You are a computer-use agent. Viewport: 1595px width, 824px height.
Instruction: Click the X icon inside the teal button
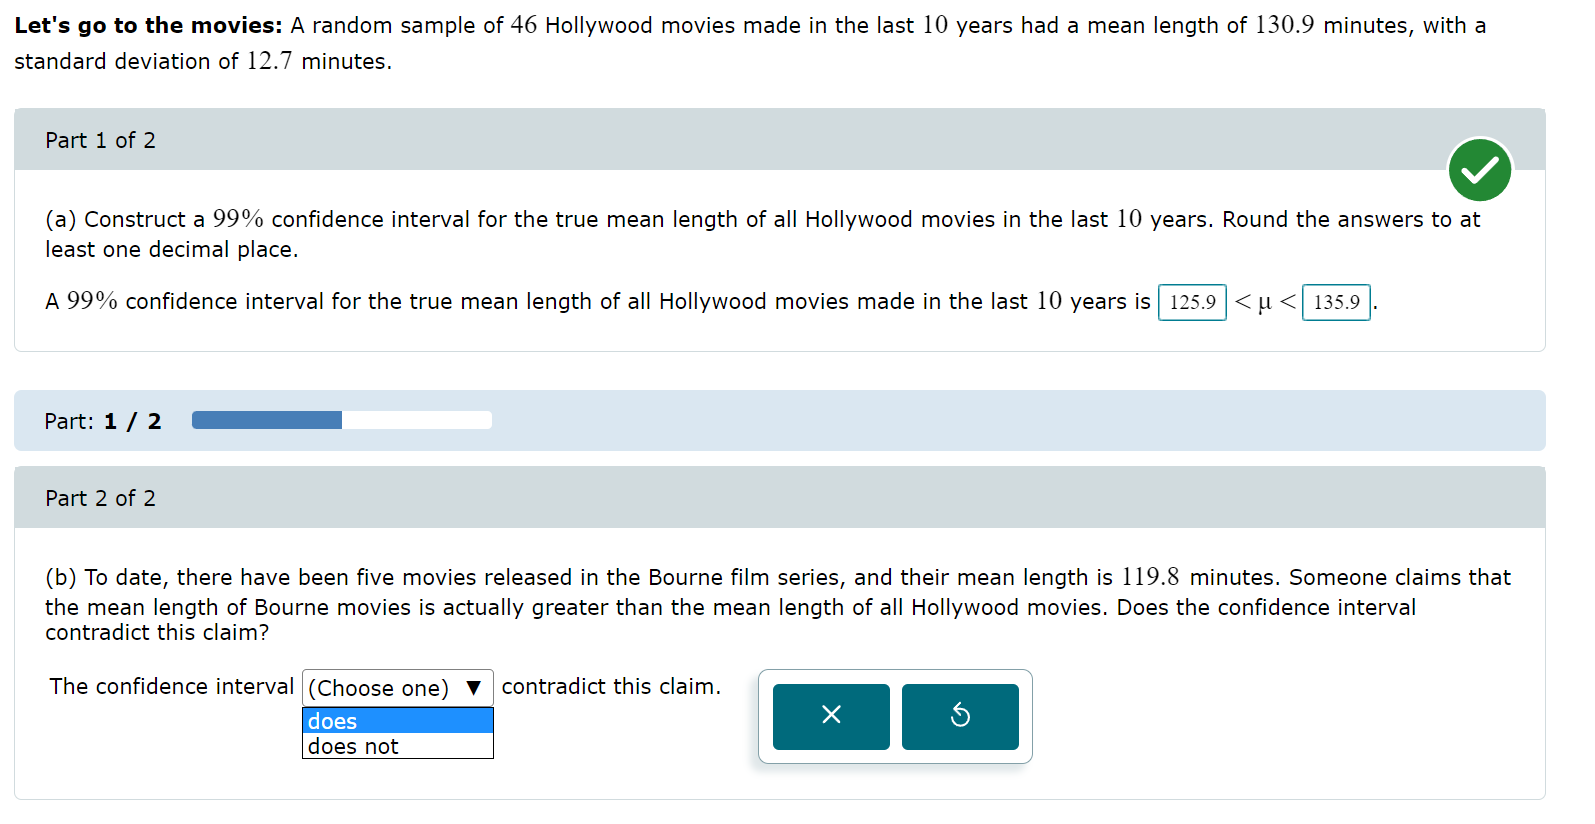point(830,716)
